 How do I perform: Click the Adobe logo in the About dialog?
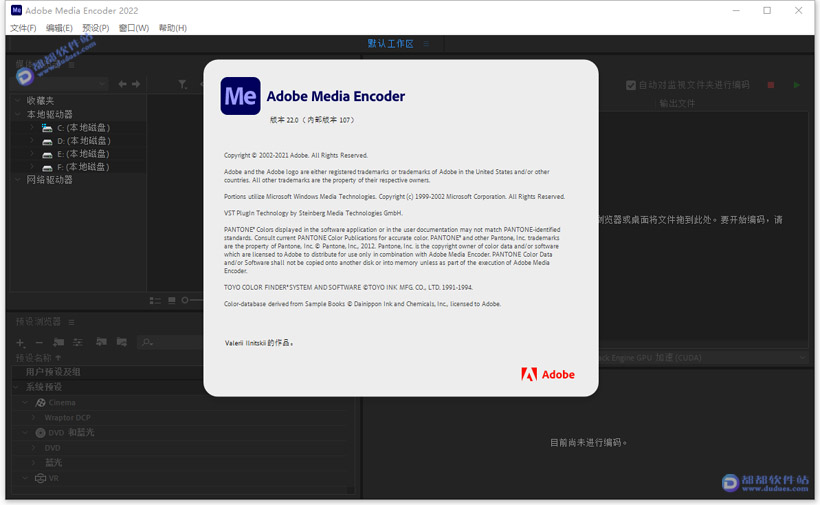tap(548, 374)
